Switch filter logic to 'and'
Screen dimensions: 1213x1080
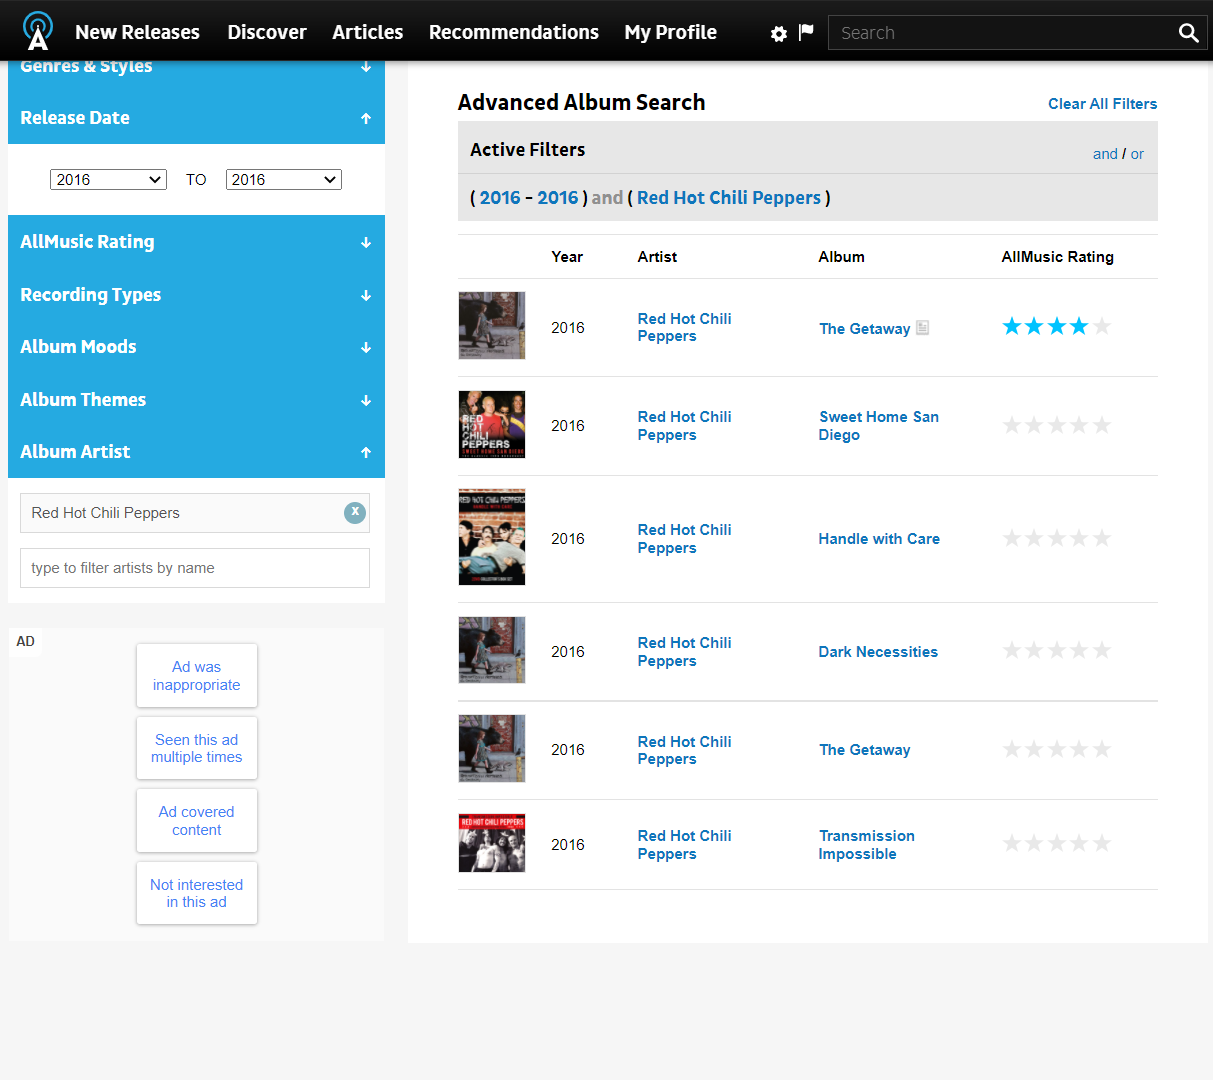point(1104,154)
